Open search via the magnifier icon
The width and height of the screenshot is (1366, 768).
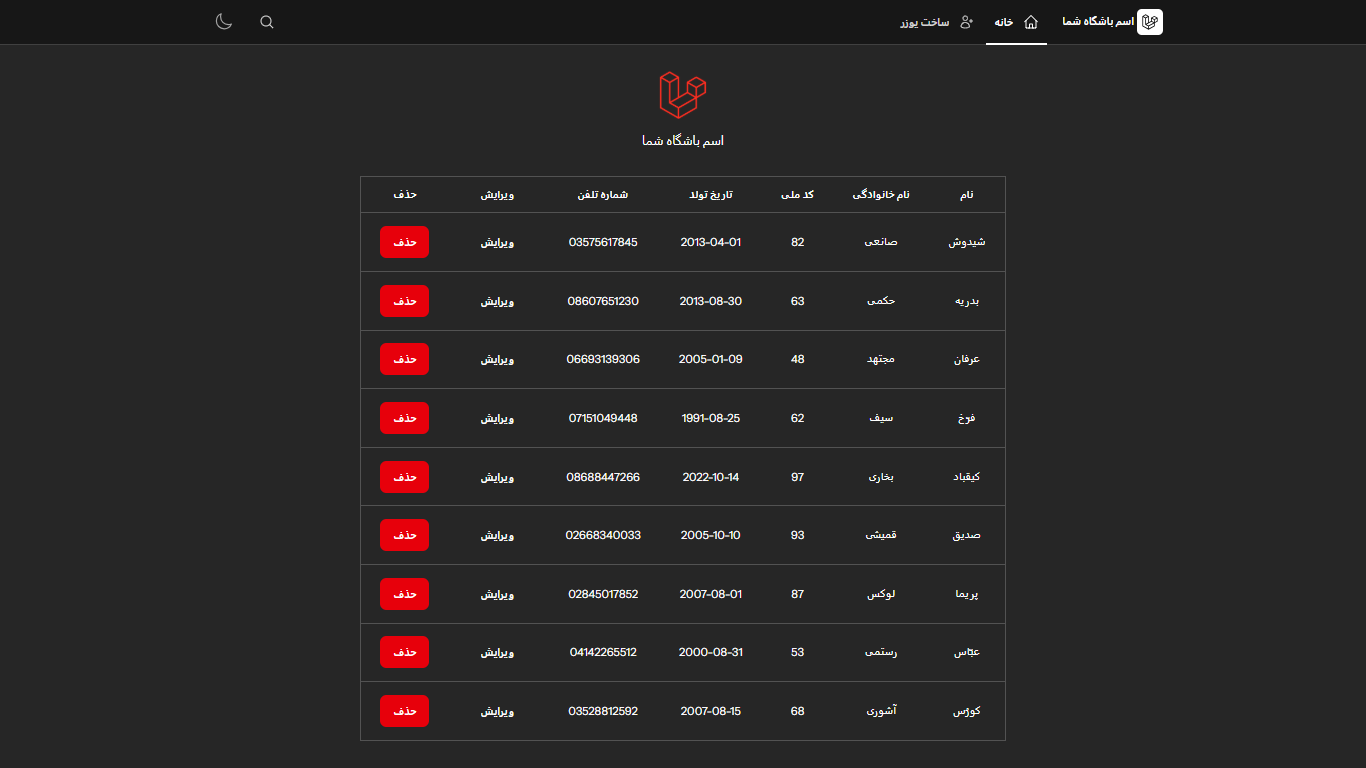[267, 22]
